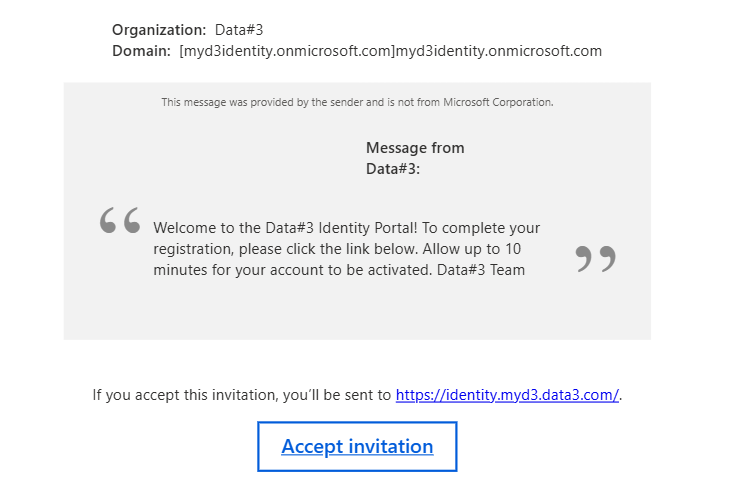747x498 pixels.
Task: Click the Organization label
Action: coord(159,30)
